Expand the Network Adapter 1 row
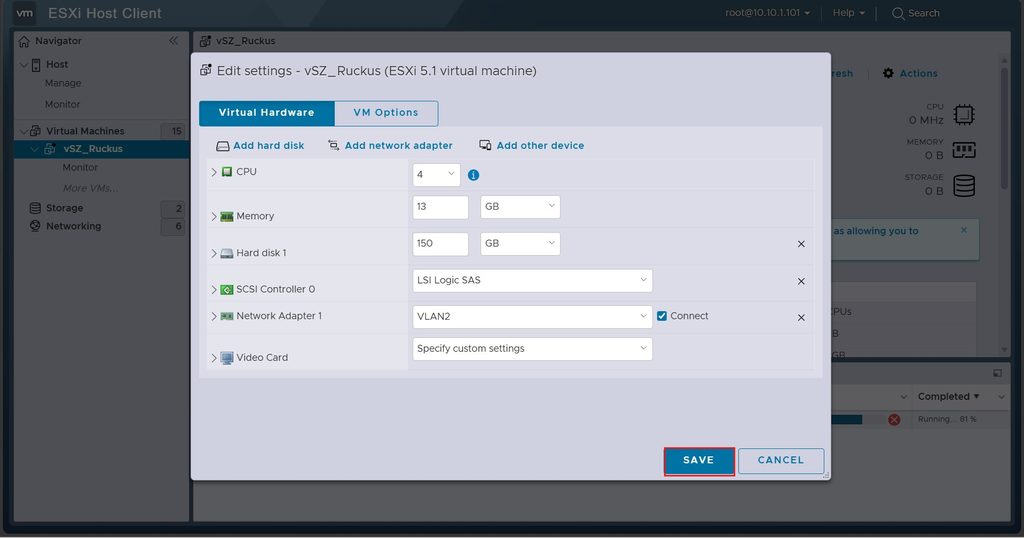Screen dimensions: 1024x538 click(214, 317)
